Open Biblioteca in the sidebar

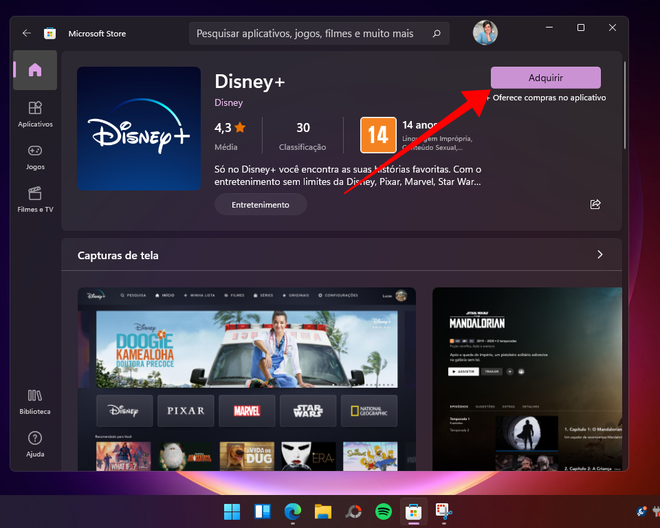pyautogui.click(x=35, y=402)
